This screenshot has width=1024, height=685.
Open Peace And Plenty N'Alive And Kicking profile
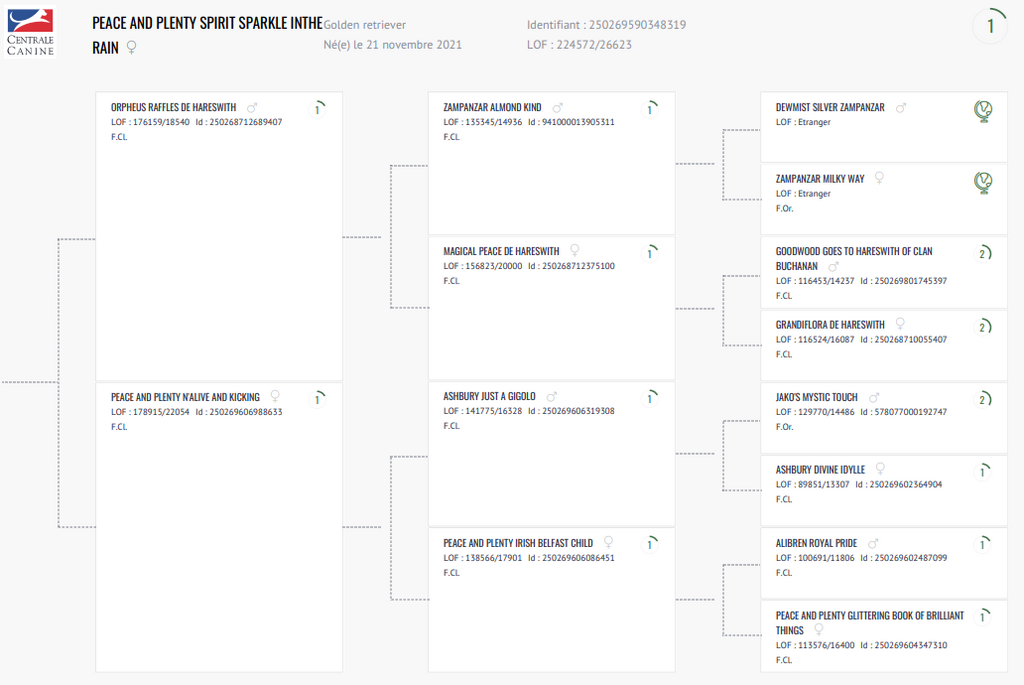(x=185, y=397)
